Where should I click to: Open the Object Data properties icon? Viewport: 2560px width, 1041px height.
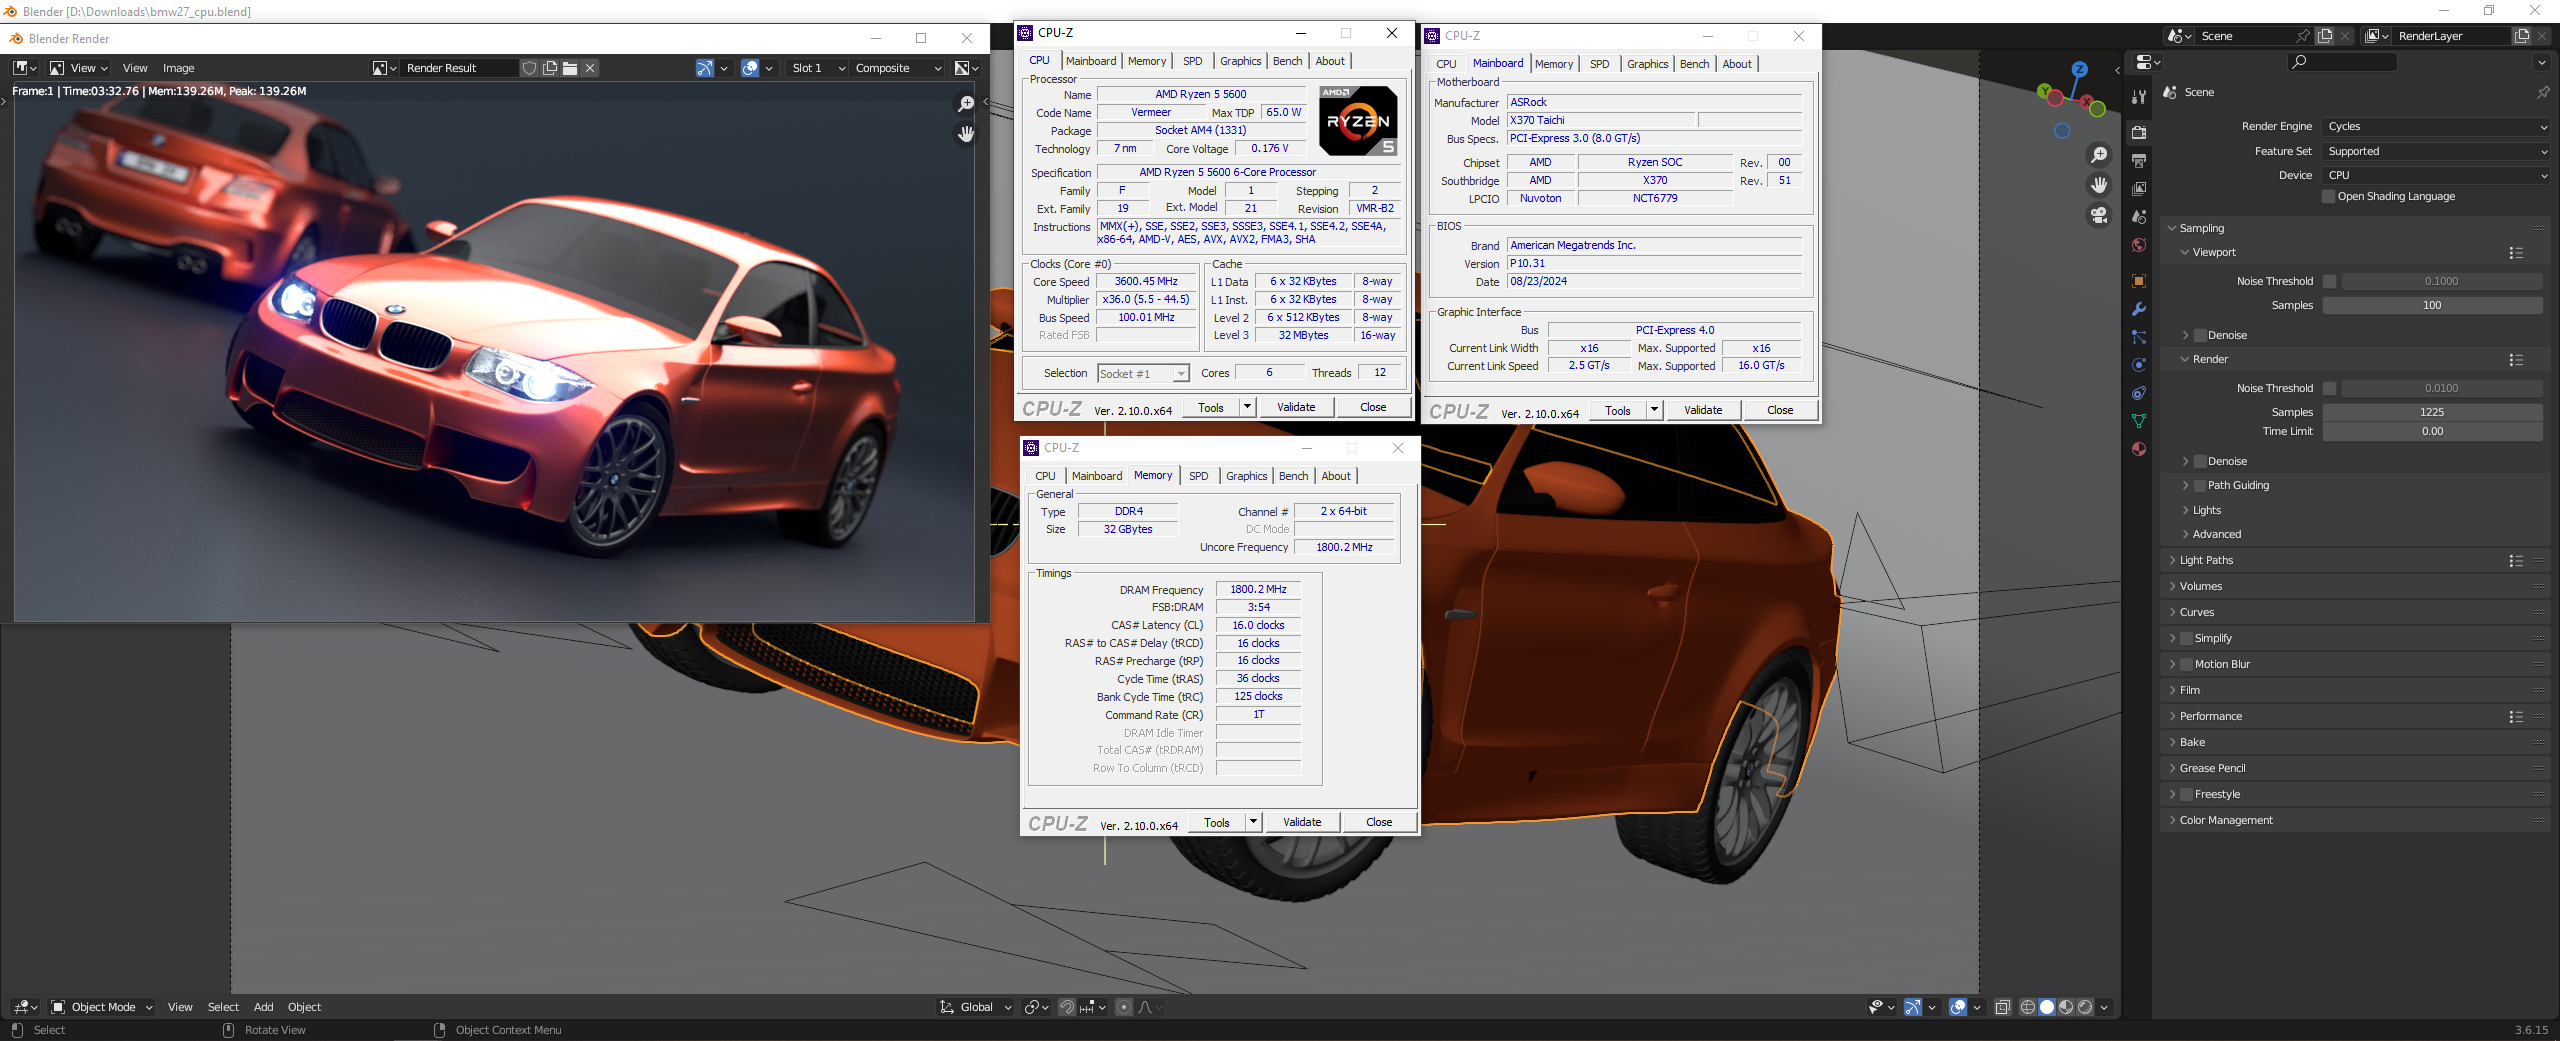coord(2138,421)
